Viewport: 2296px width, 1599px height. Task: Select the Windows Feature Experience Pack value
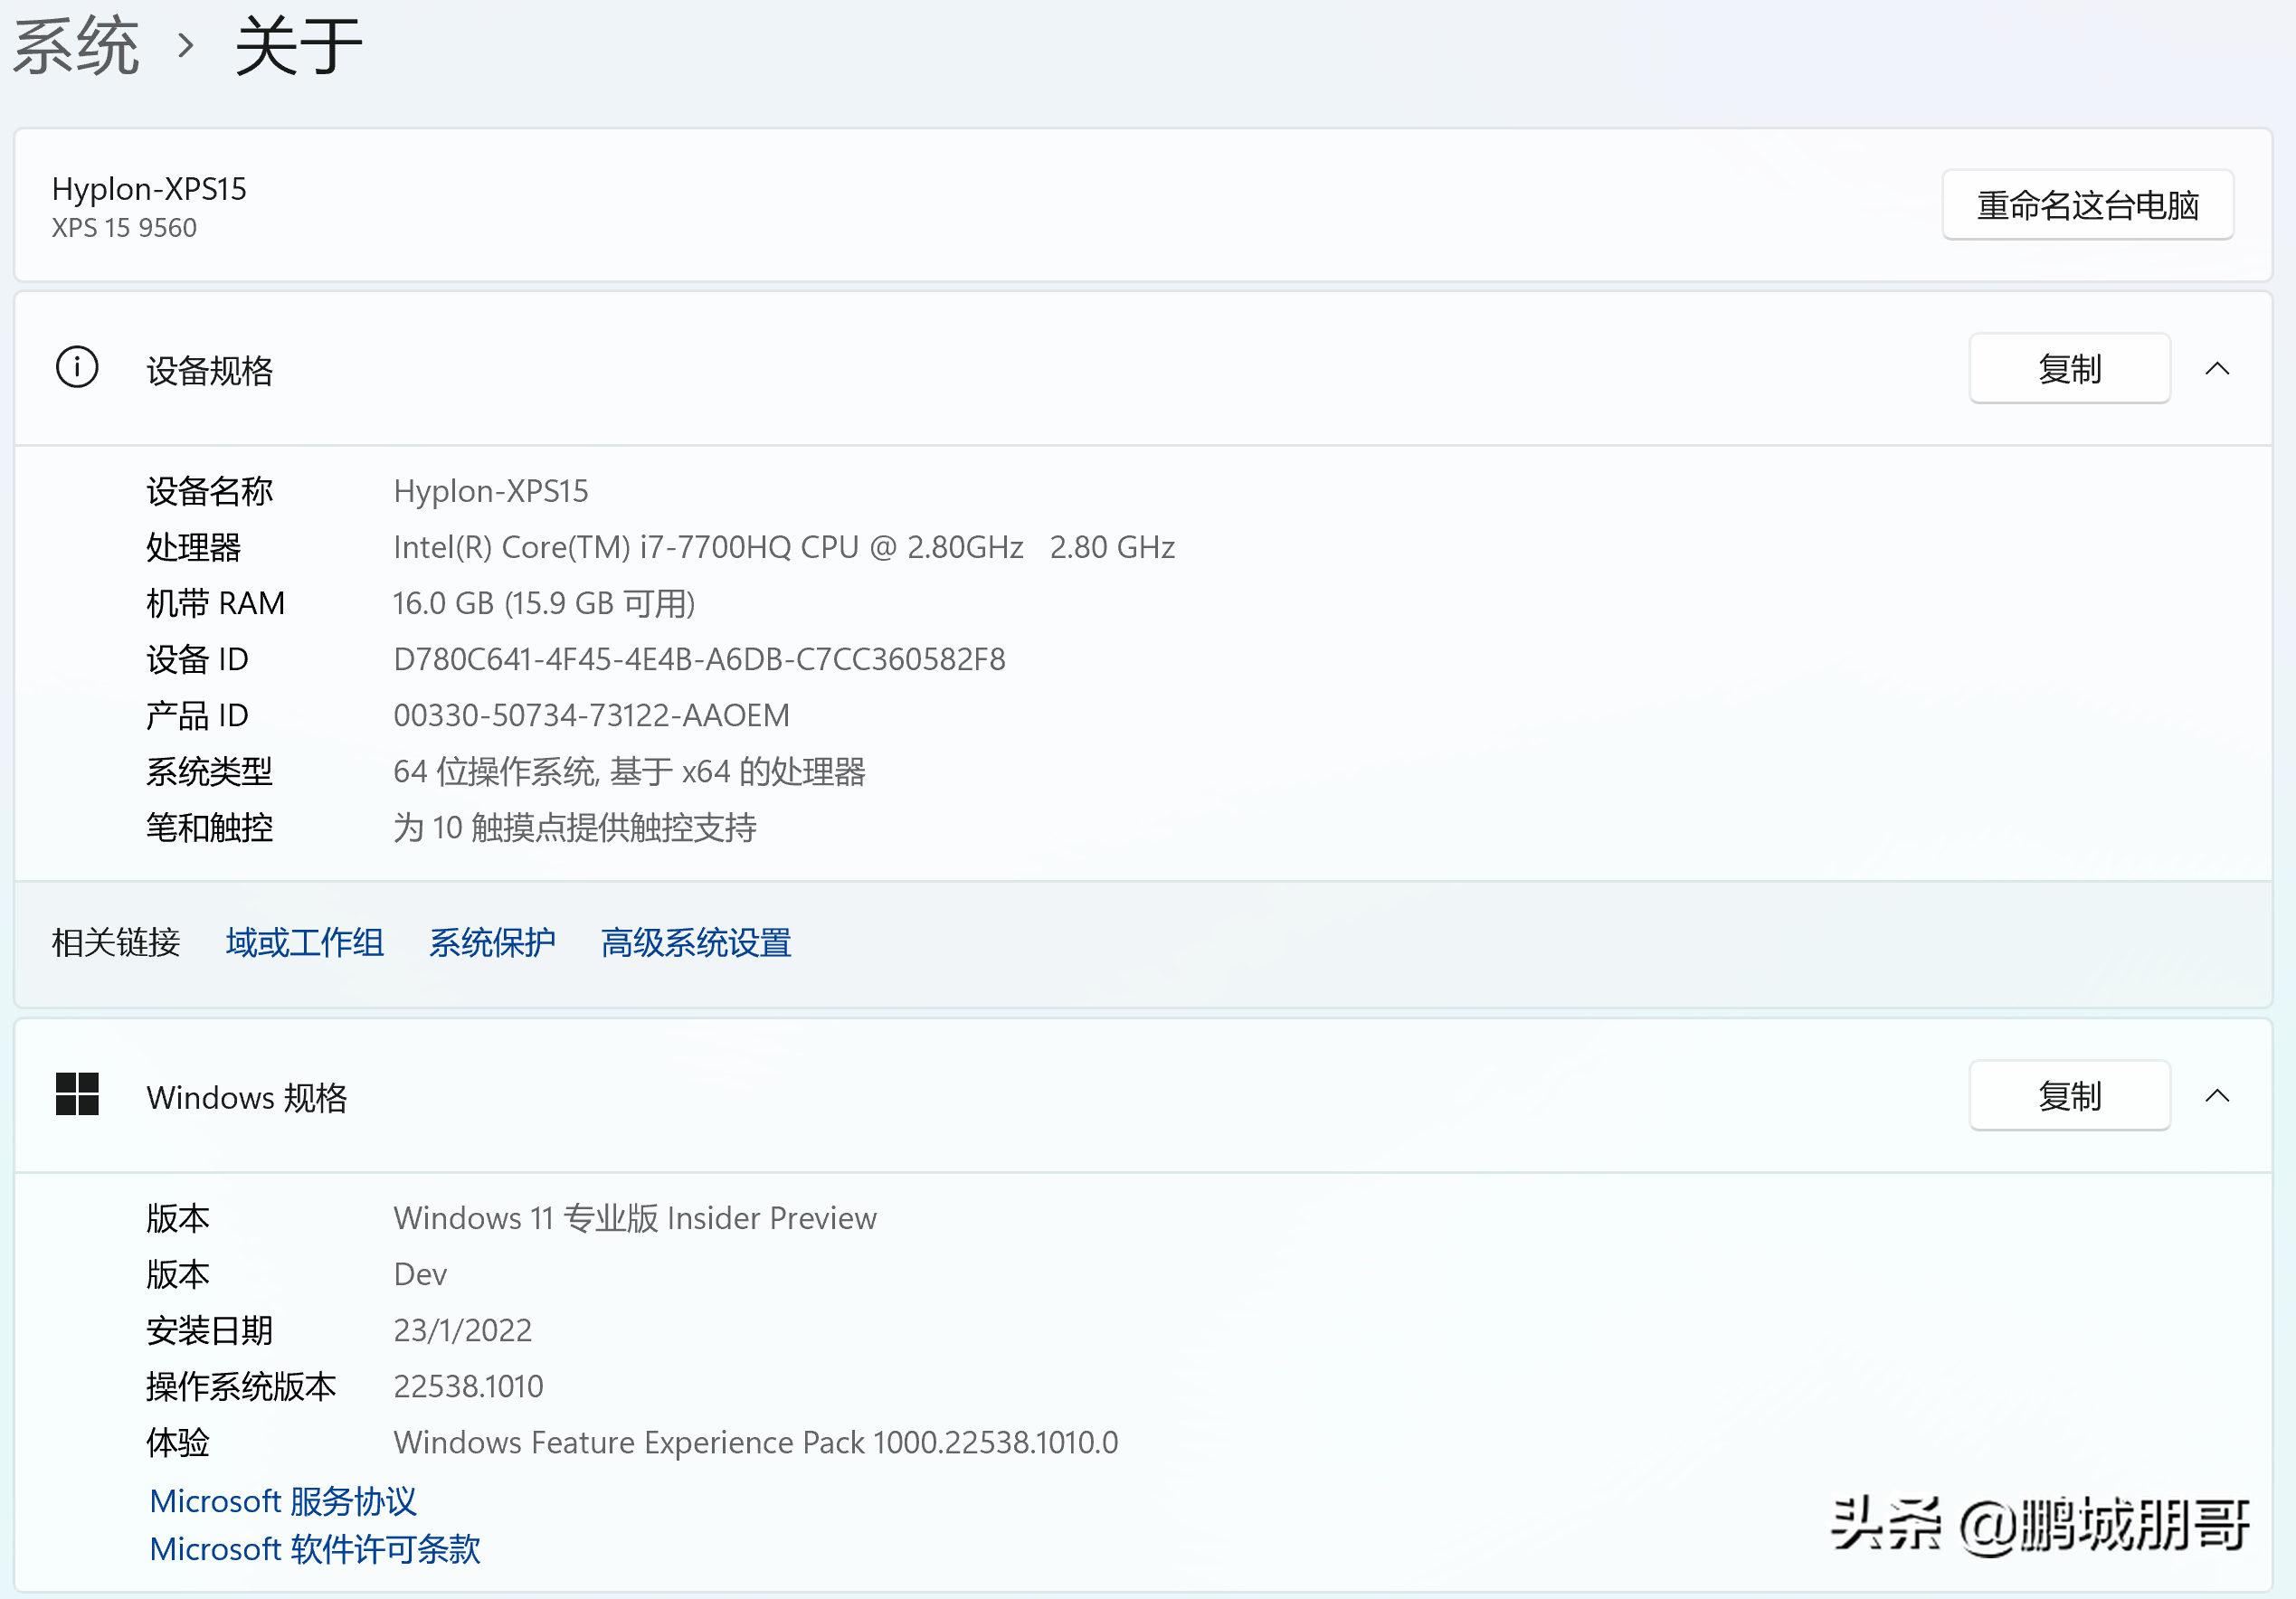pos(756,1442)
